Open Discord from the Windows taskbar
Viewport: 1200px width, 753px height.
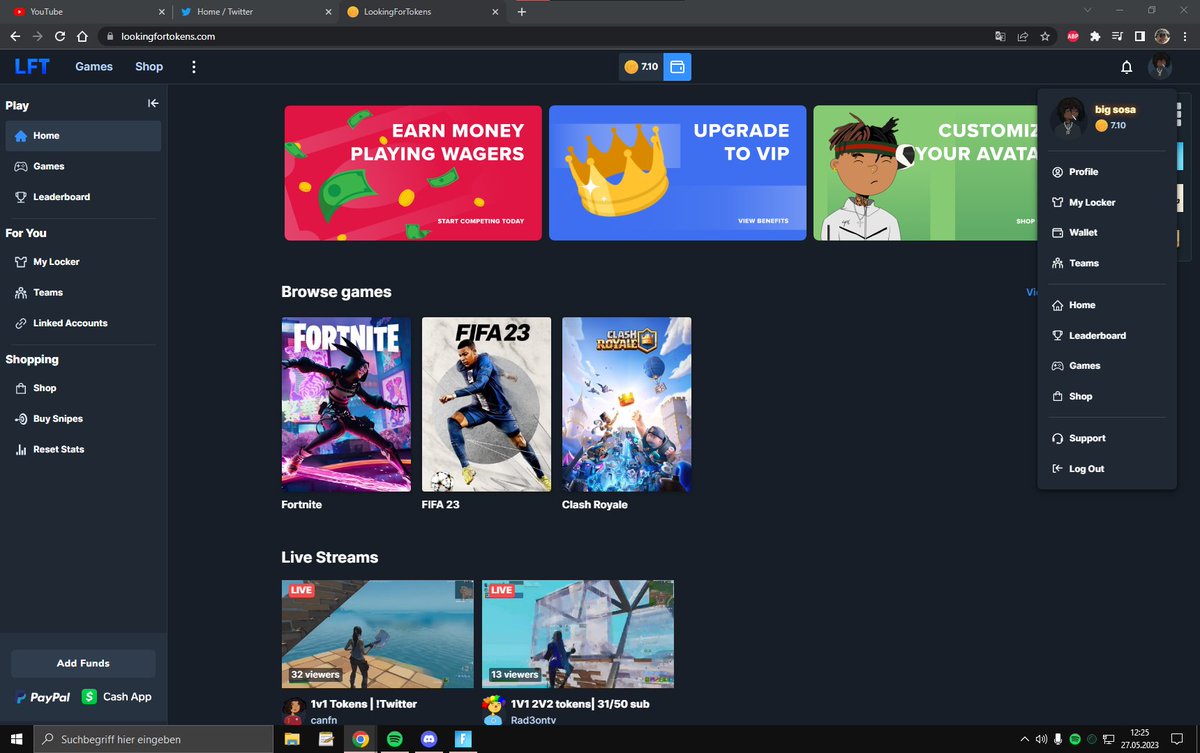(x=429, y=740)
